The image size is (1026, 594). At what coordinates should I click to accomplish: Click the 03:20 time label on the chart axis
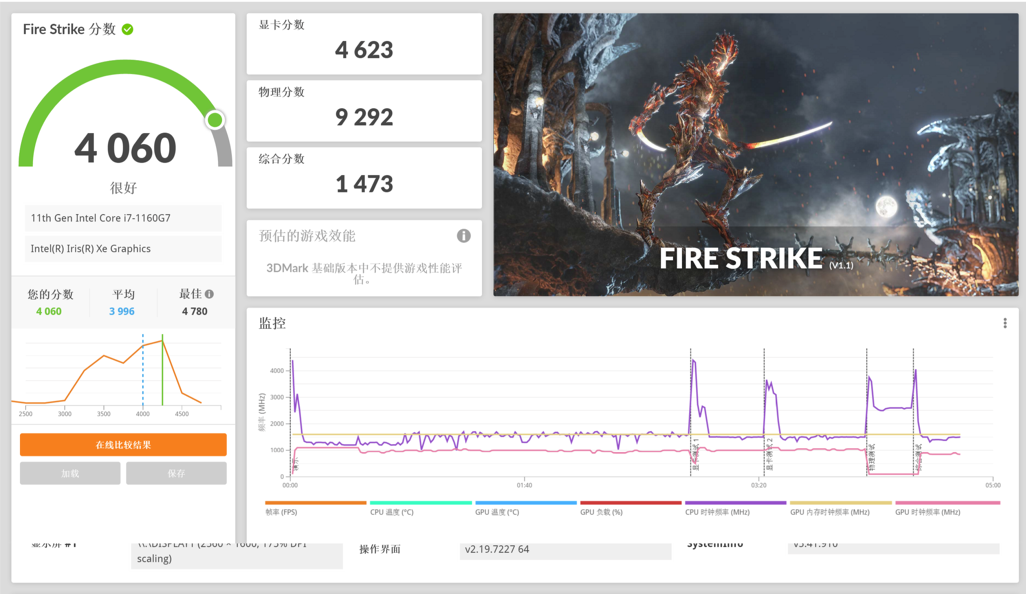[758, 485]
